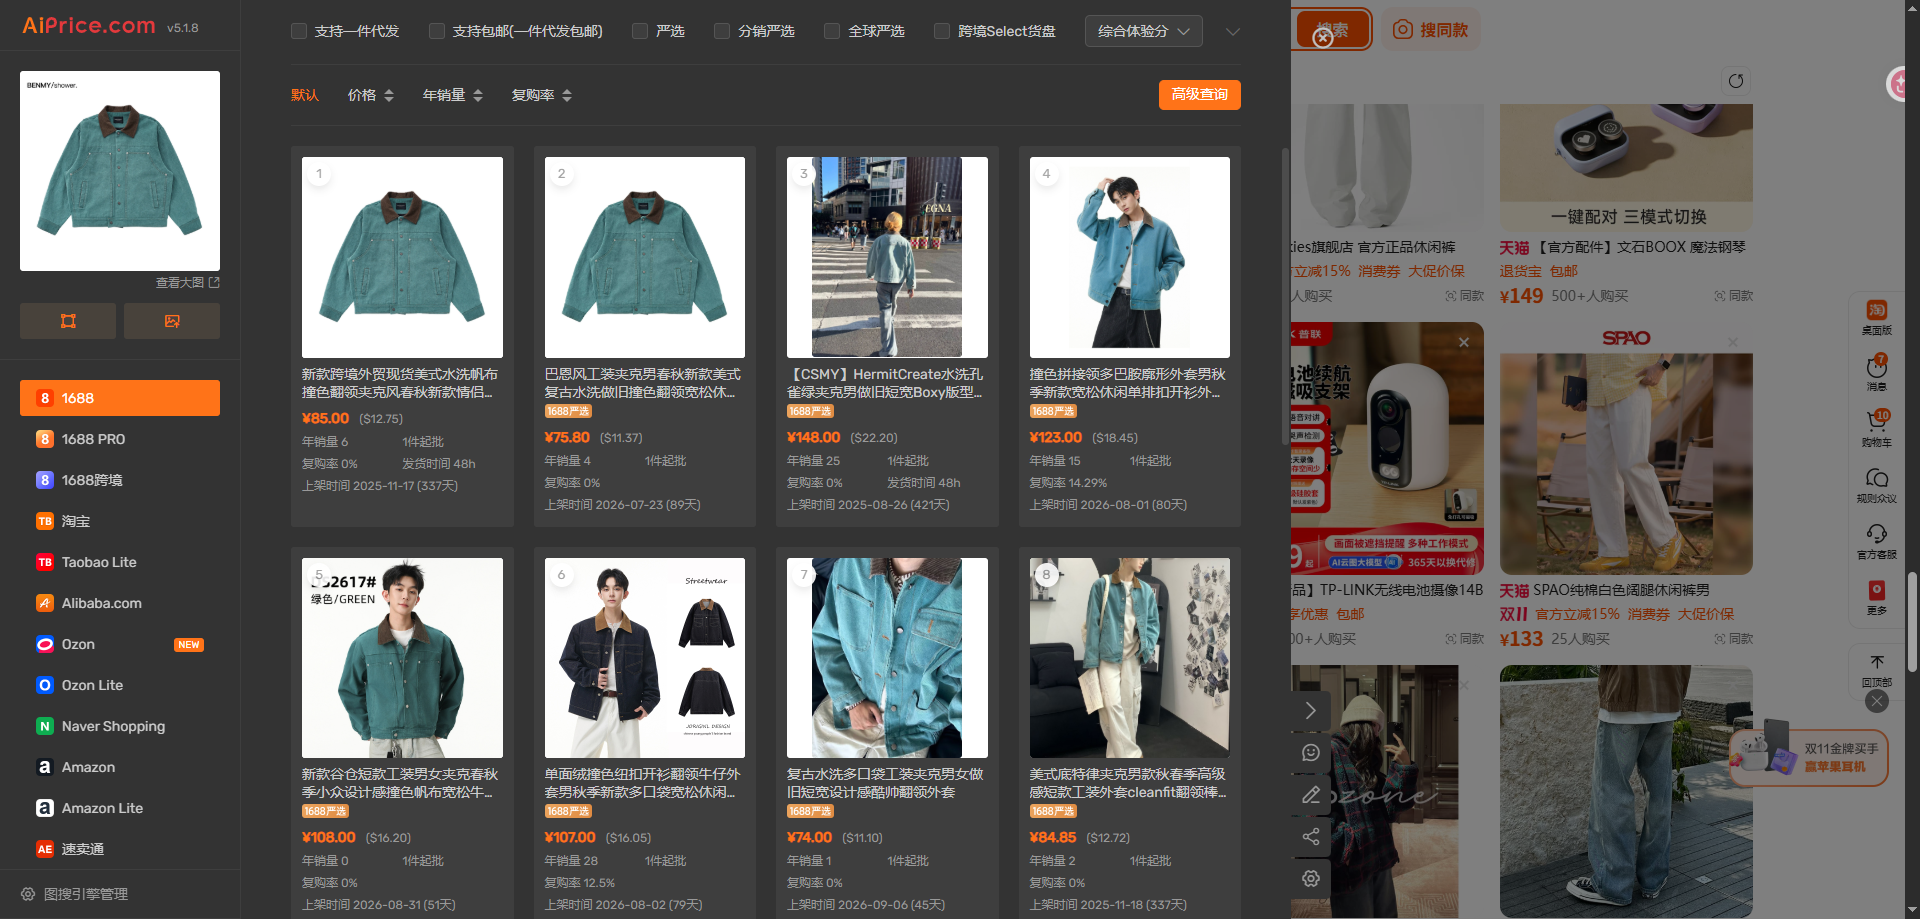Click the 官方客服 customer service icon
1920x919 pixels.
1877,534
